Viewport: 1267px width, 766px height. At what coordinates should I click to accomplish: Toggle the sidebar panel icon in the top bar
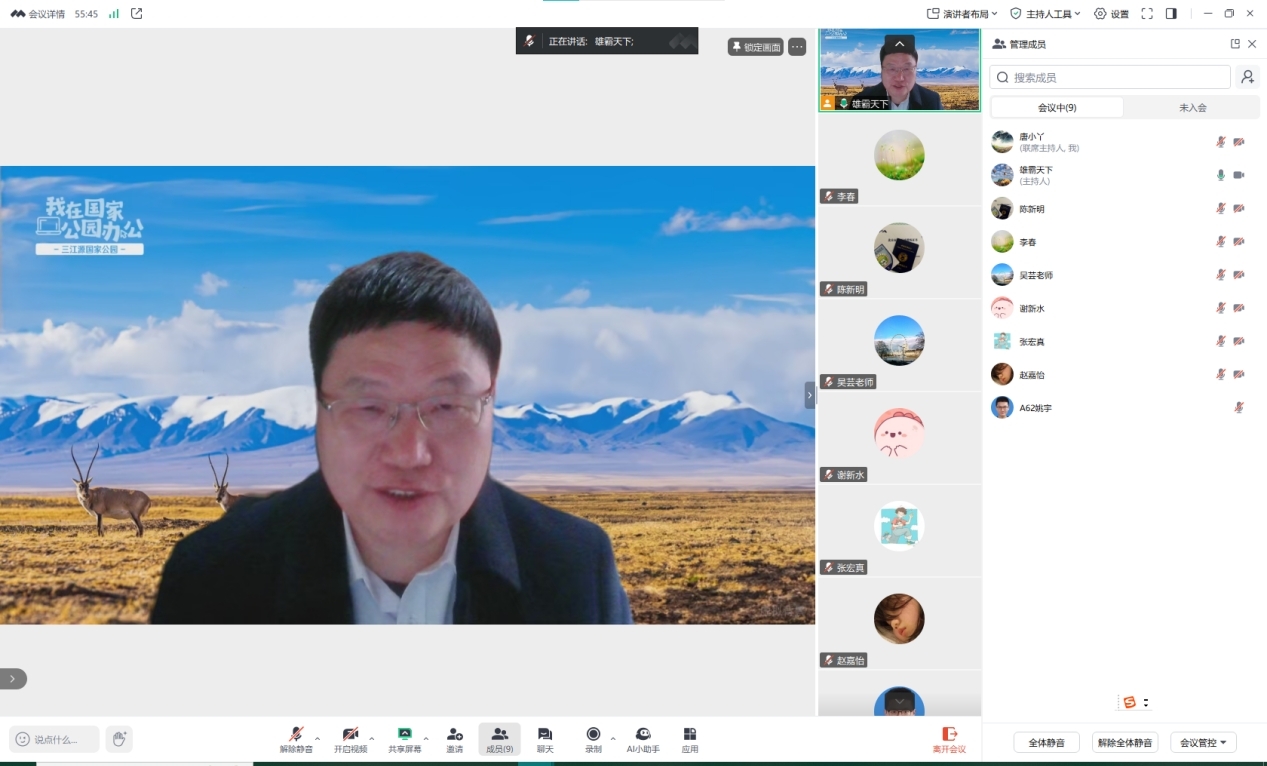[1171, 14]
